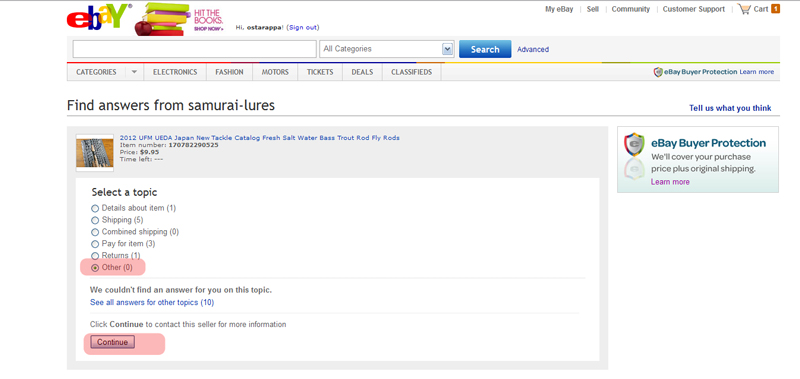Open the item thumbnail image
This screenshot has height=379, width=800.
tap(95, 153)
